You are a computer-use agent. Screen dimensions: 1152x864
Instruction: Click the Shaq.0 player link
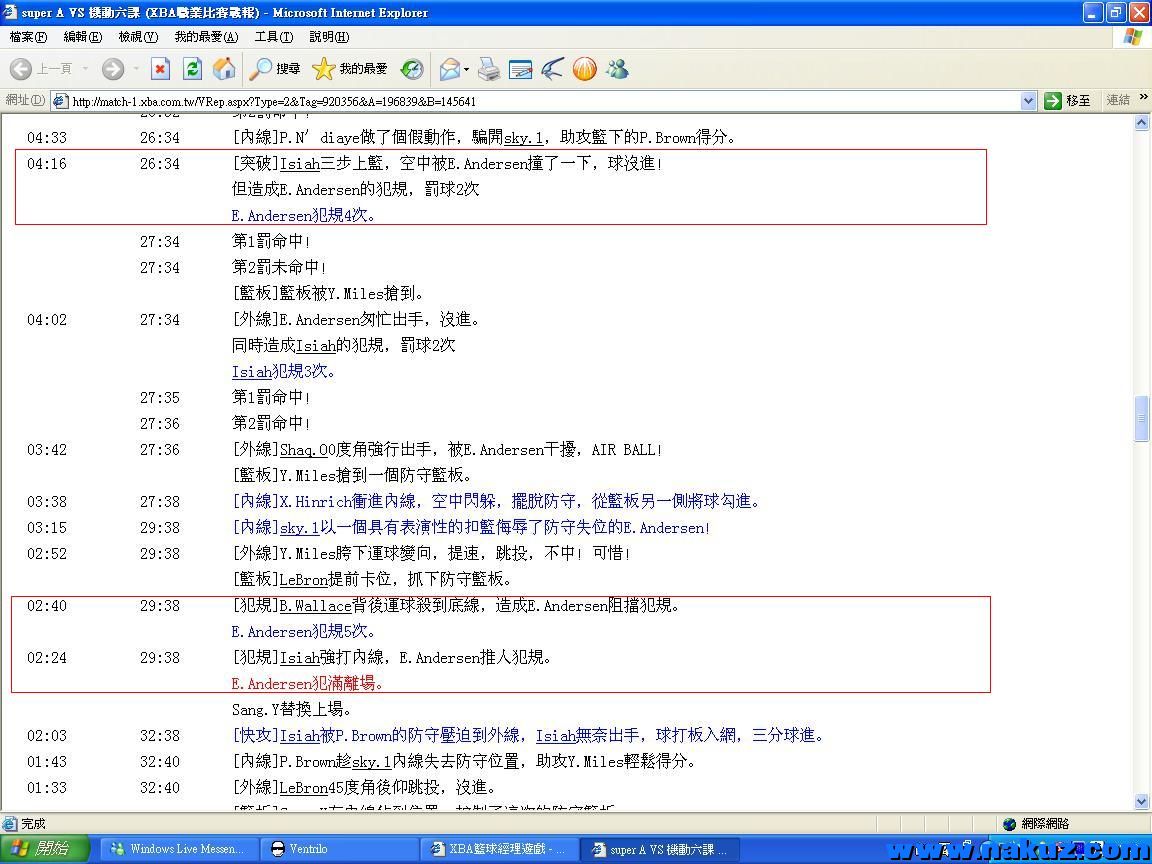[x=303, y=449]
